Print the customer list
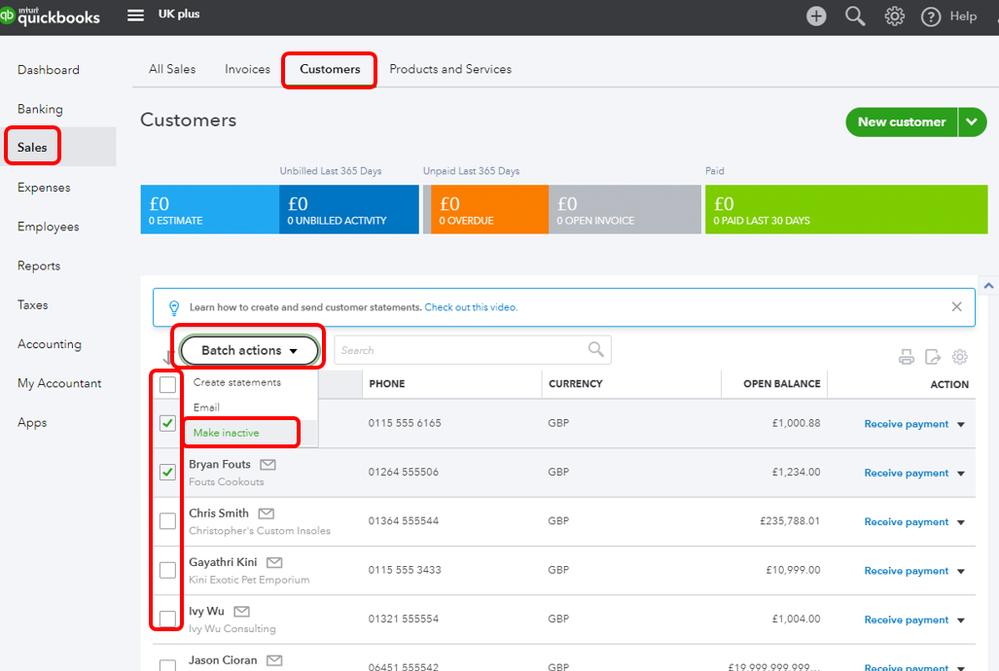 [906, 357]
